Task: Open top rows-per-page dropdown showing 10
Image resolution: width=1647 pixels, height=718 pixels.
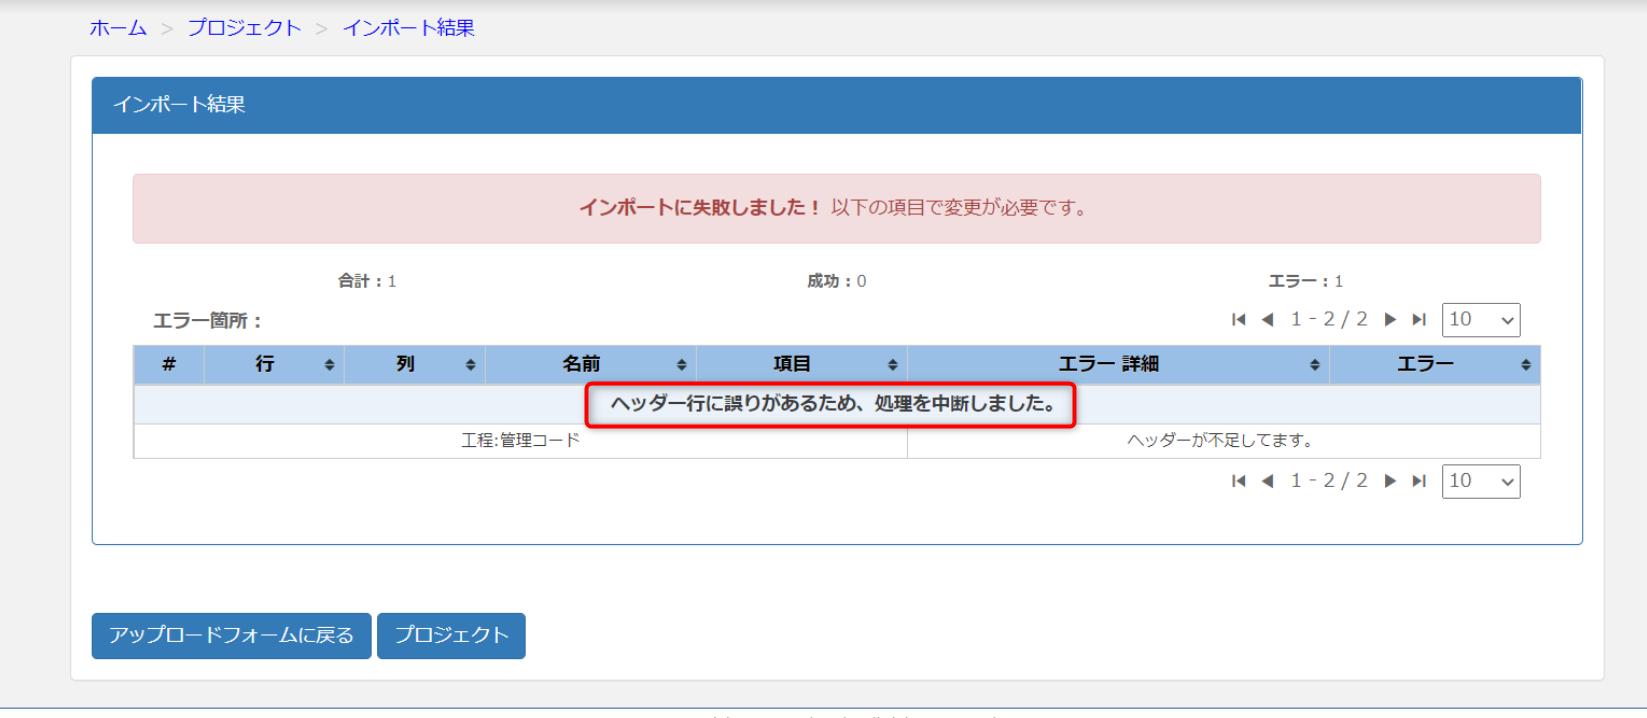Action: pos(1480,320)
